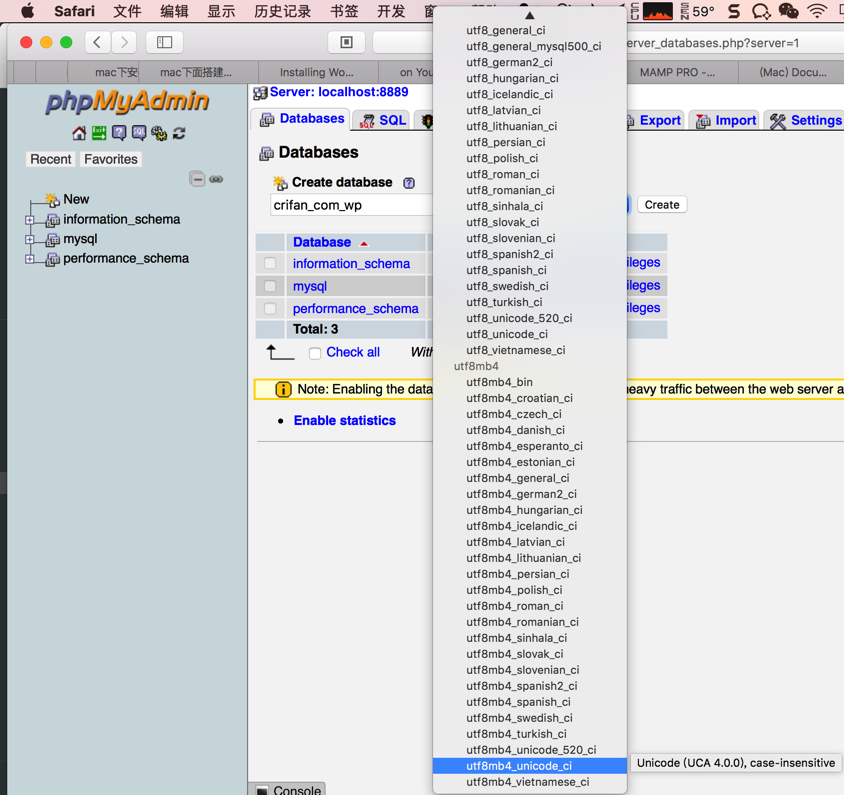The width and height of the screenshot is (844, 795).
Task: Open the Import tab
Action: [726, 121]
